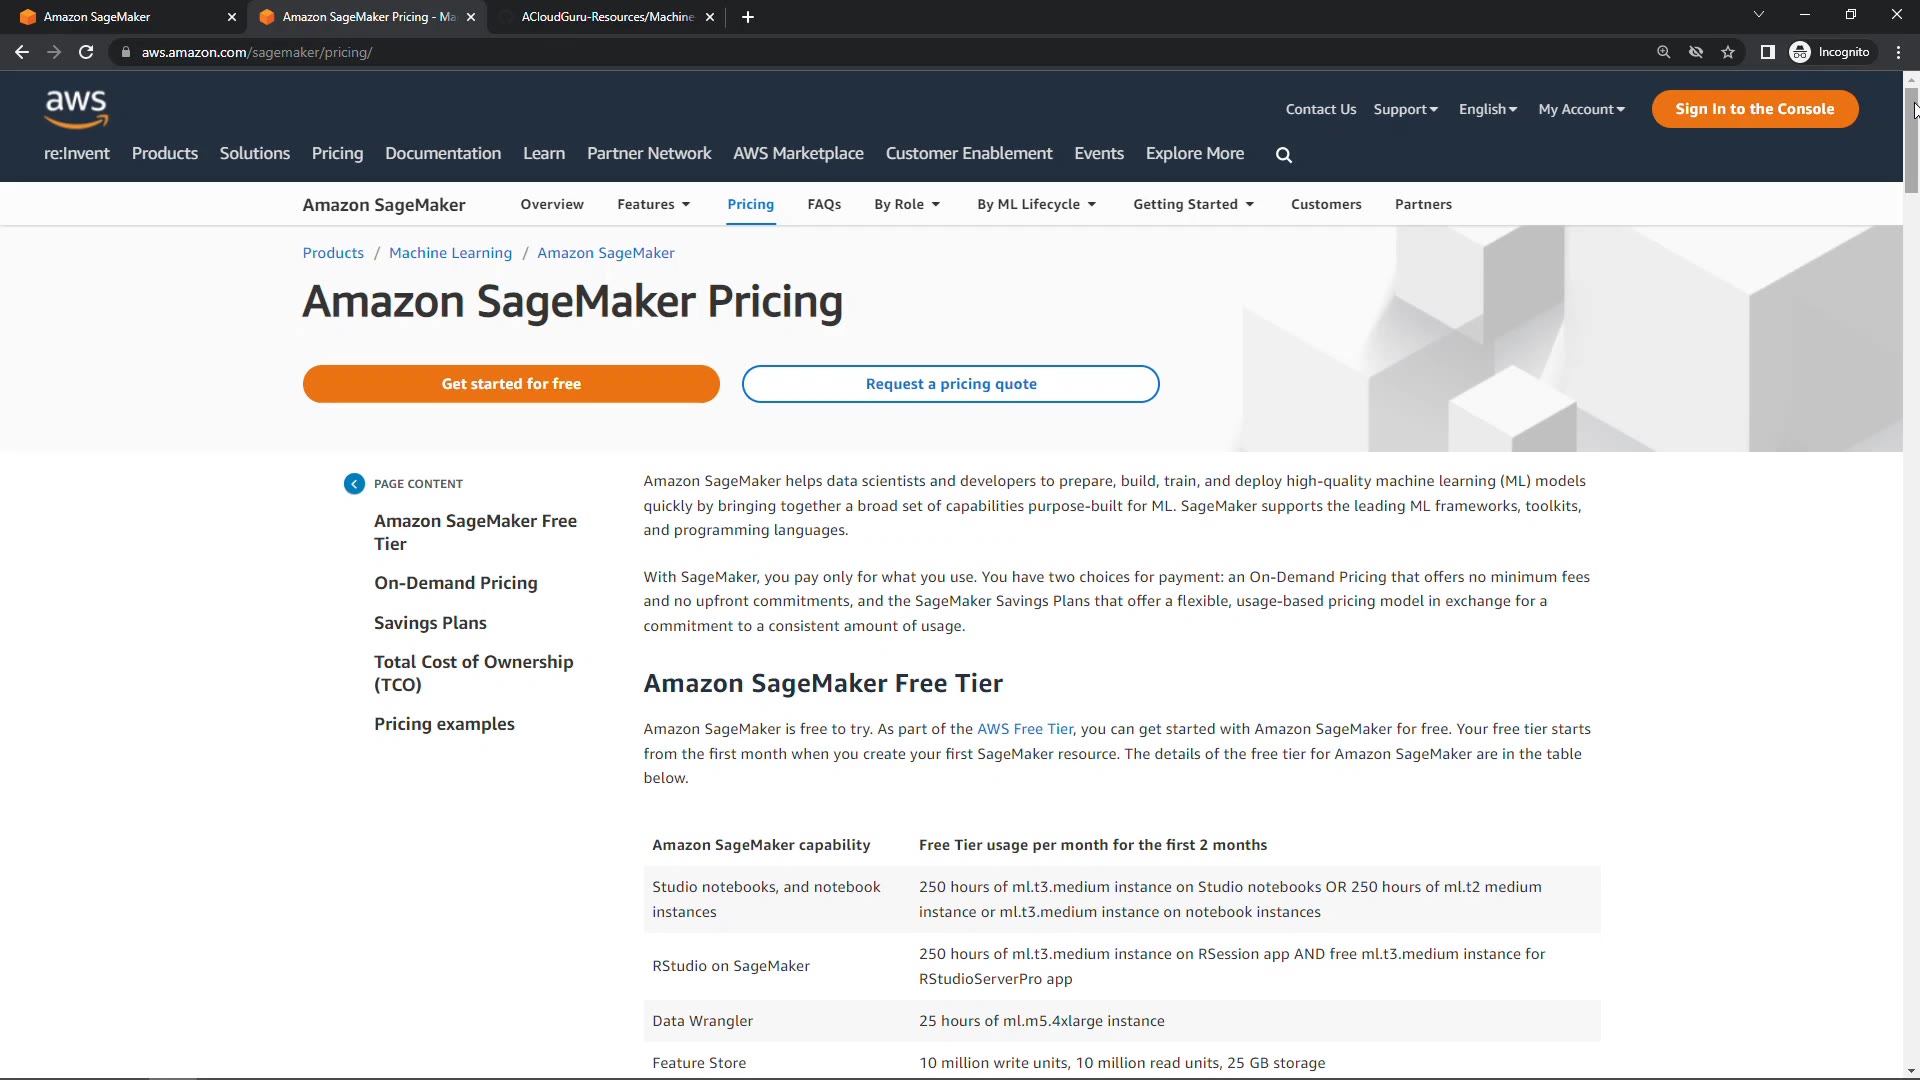Click the browser back arrow

click(x=22, y=52)
